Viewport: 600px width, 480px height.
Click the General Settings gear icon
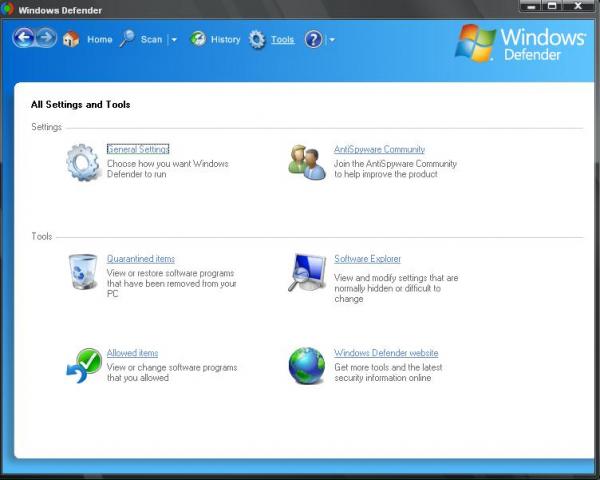point(83,162)
